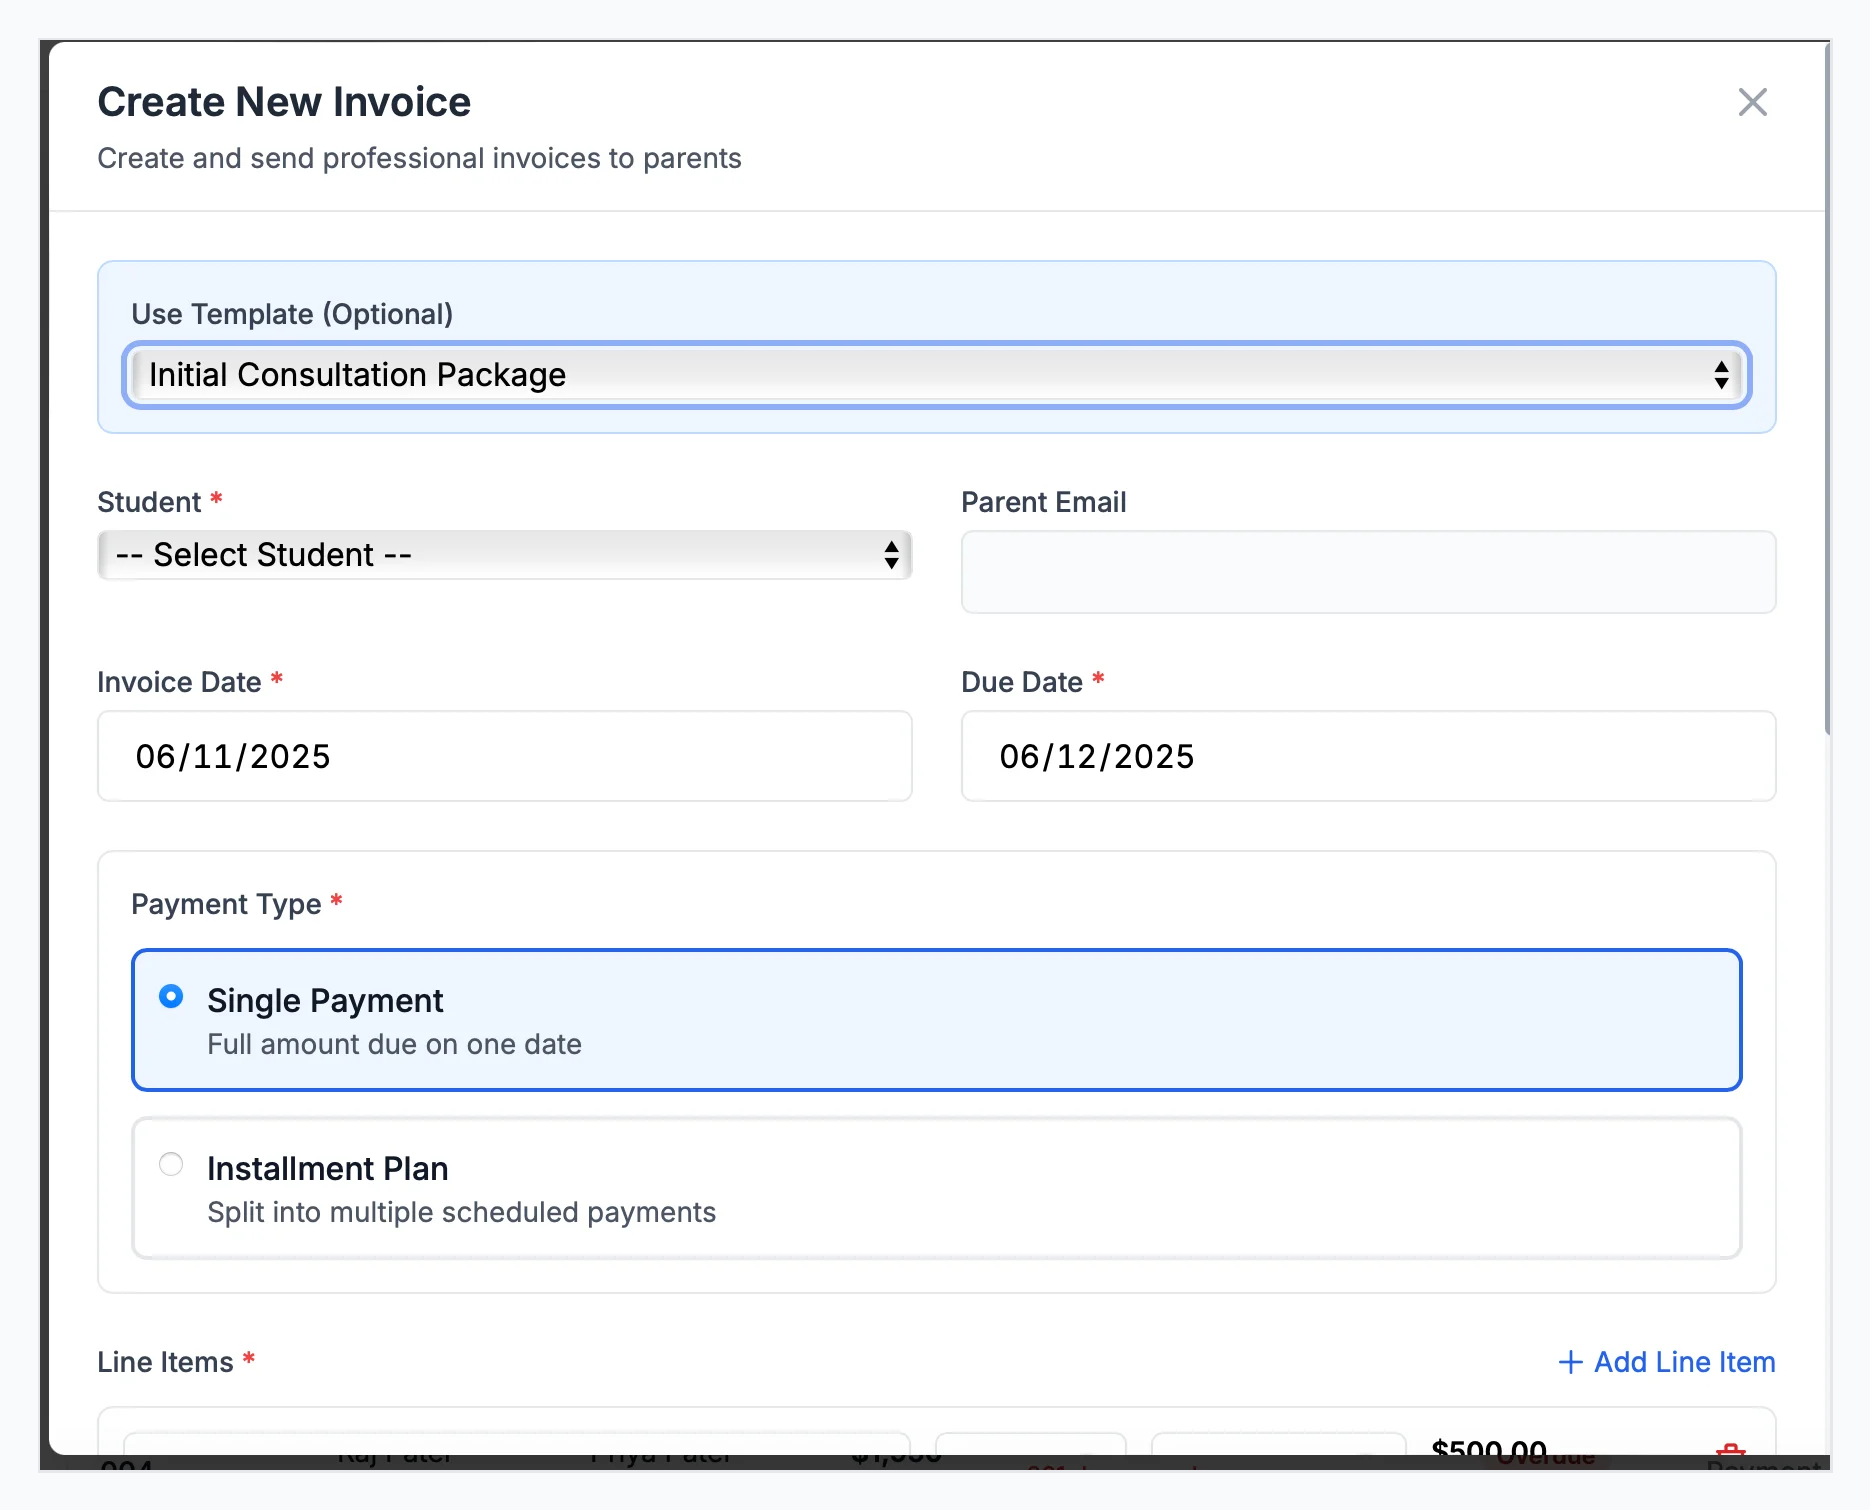Click the stepper arrows on the template selector
1870x1510 pixels.
click(1723, 375)
